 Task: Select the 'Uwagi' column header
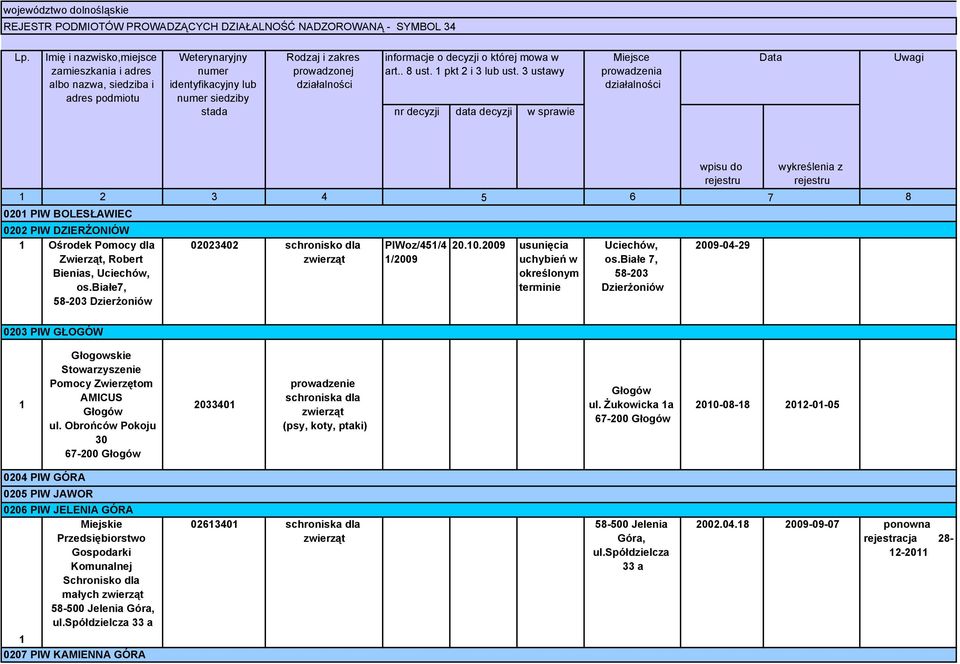tap(908, 119)
